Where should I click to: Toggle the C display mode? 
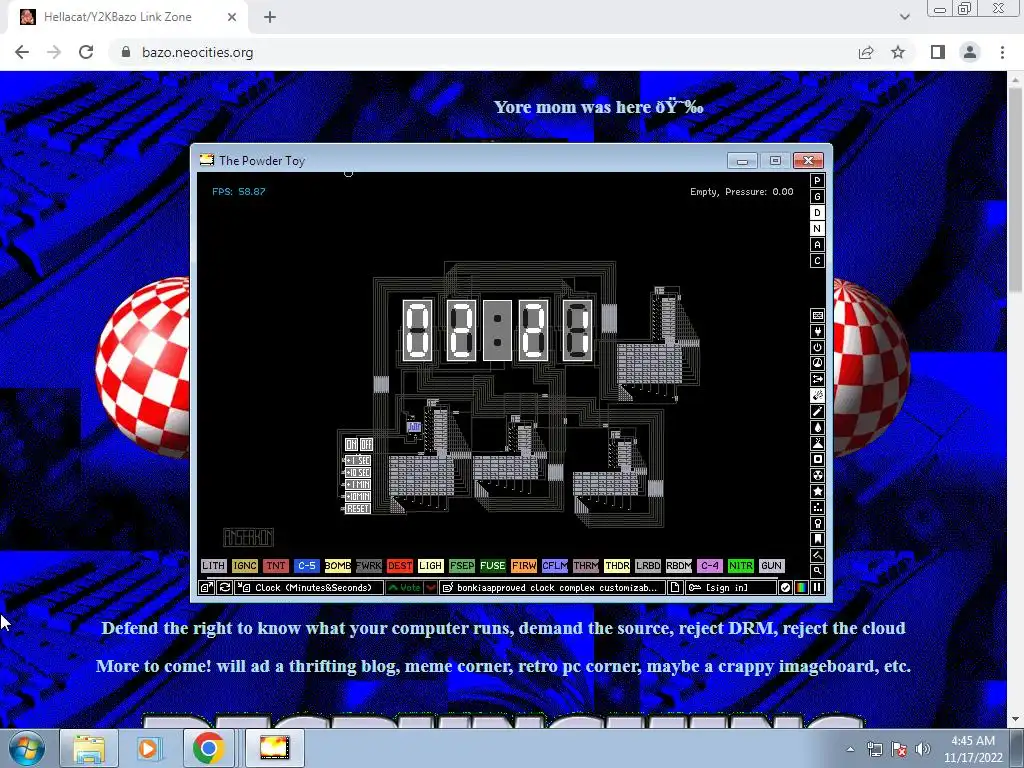817,261
